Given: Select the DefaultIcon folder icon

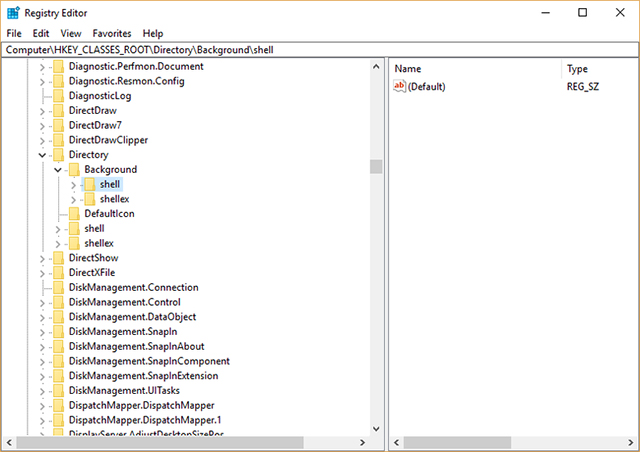Looking at the screenshot, I should [74, 214].
